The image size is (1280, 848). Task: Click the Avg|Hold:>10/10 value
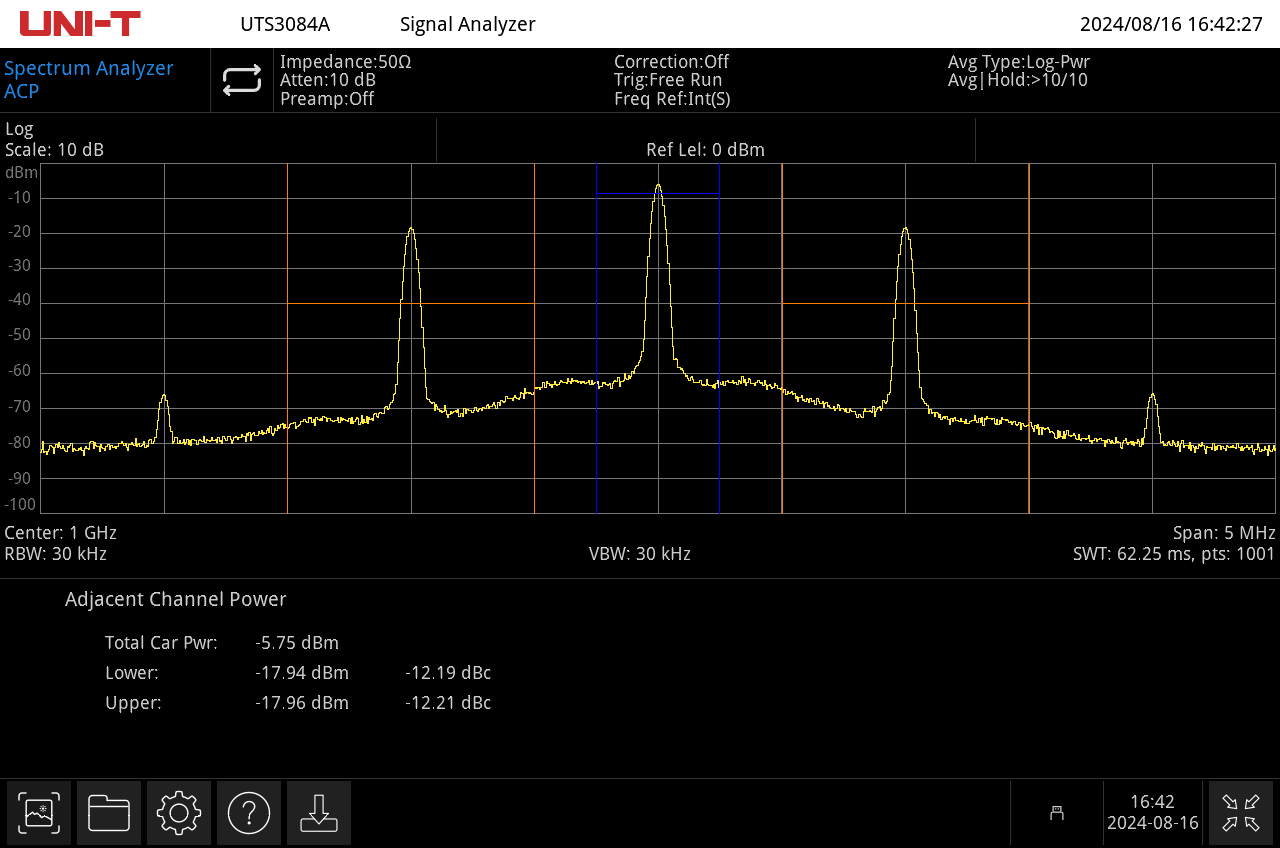click(x=1018, y=80)
